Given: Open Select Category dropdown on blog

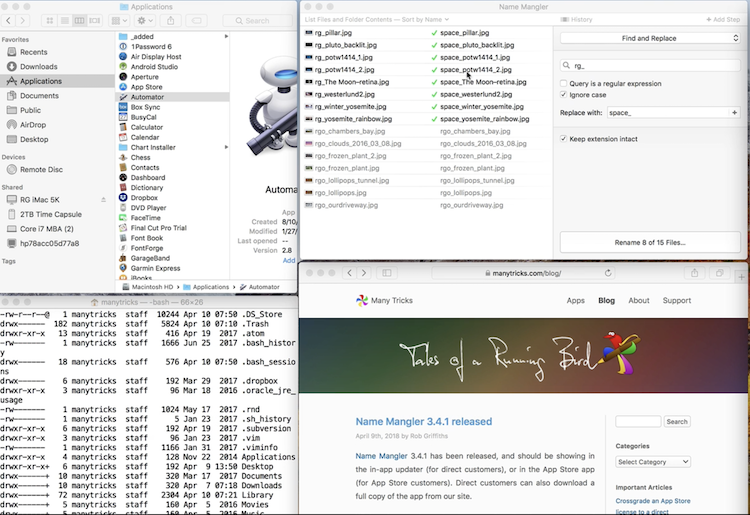Looking at the screenshot, I should tap(653, 462).
